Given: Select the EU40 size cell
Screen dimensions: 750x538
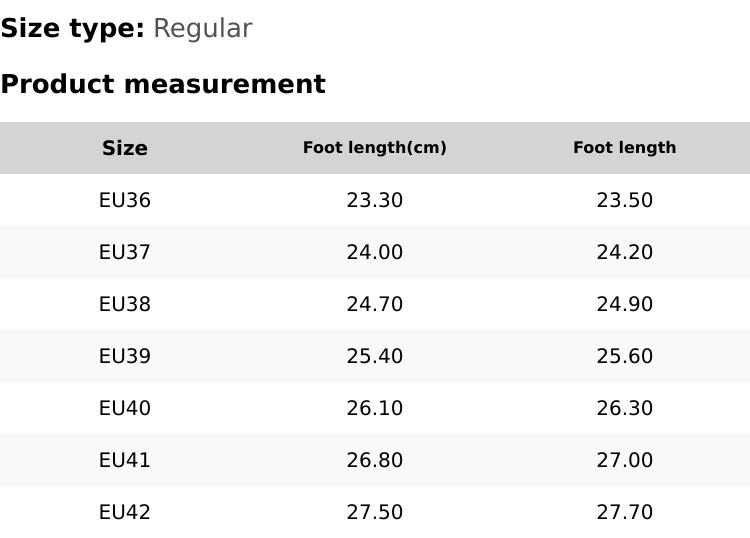Looking at the screenshot, I should 125,408.
